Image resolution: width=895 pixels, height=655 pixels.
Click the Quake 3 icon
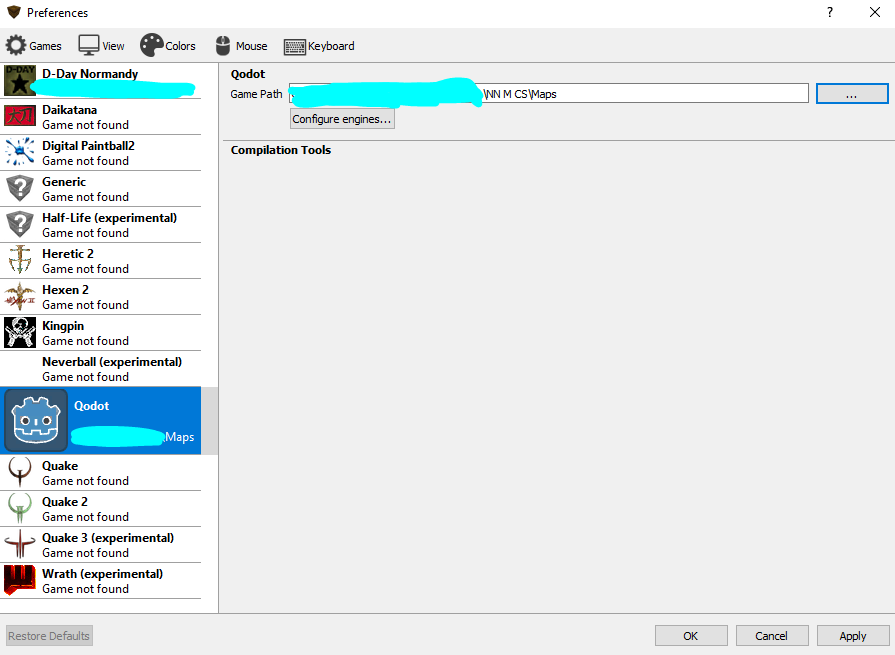[x=20, y=544]
